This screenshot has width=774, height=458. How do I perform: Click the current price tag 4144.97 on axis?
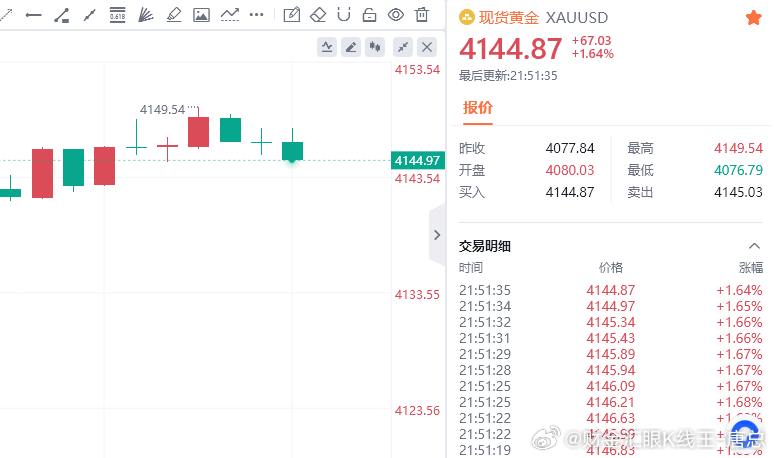tap(418, 160)
